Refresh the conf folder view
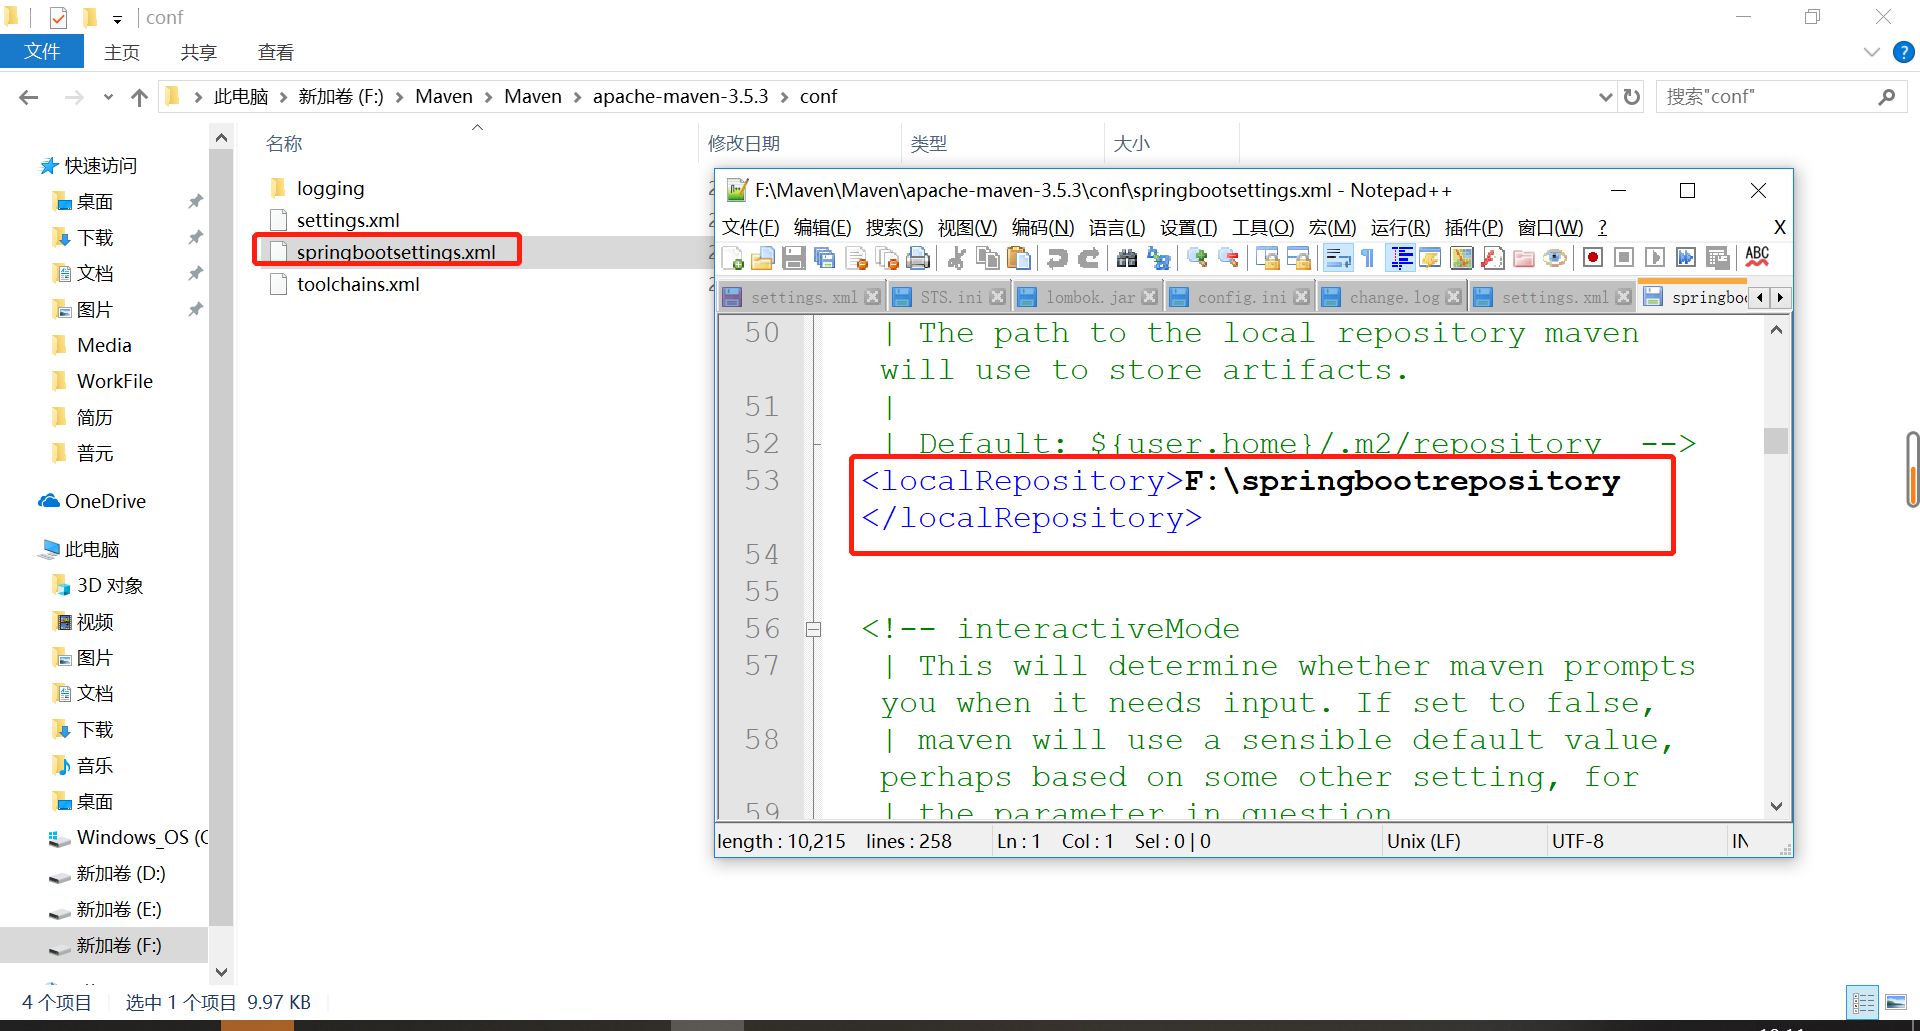This screenshot has height=1031, width=1920. pyautogui.click(x=1632, y=97)
